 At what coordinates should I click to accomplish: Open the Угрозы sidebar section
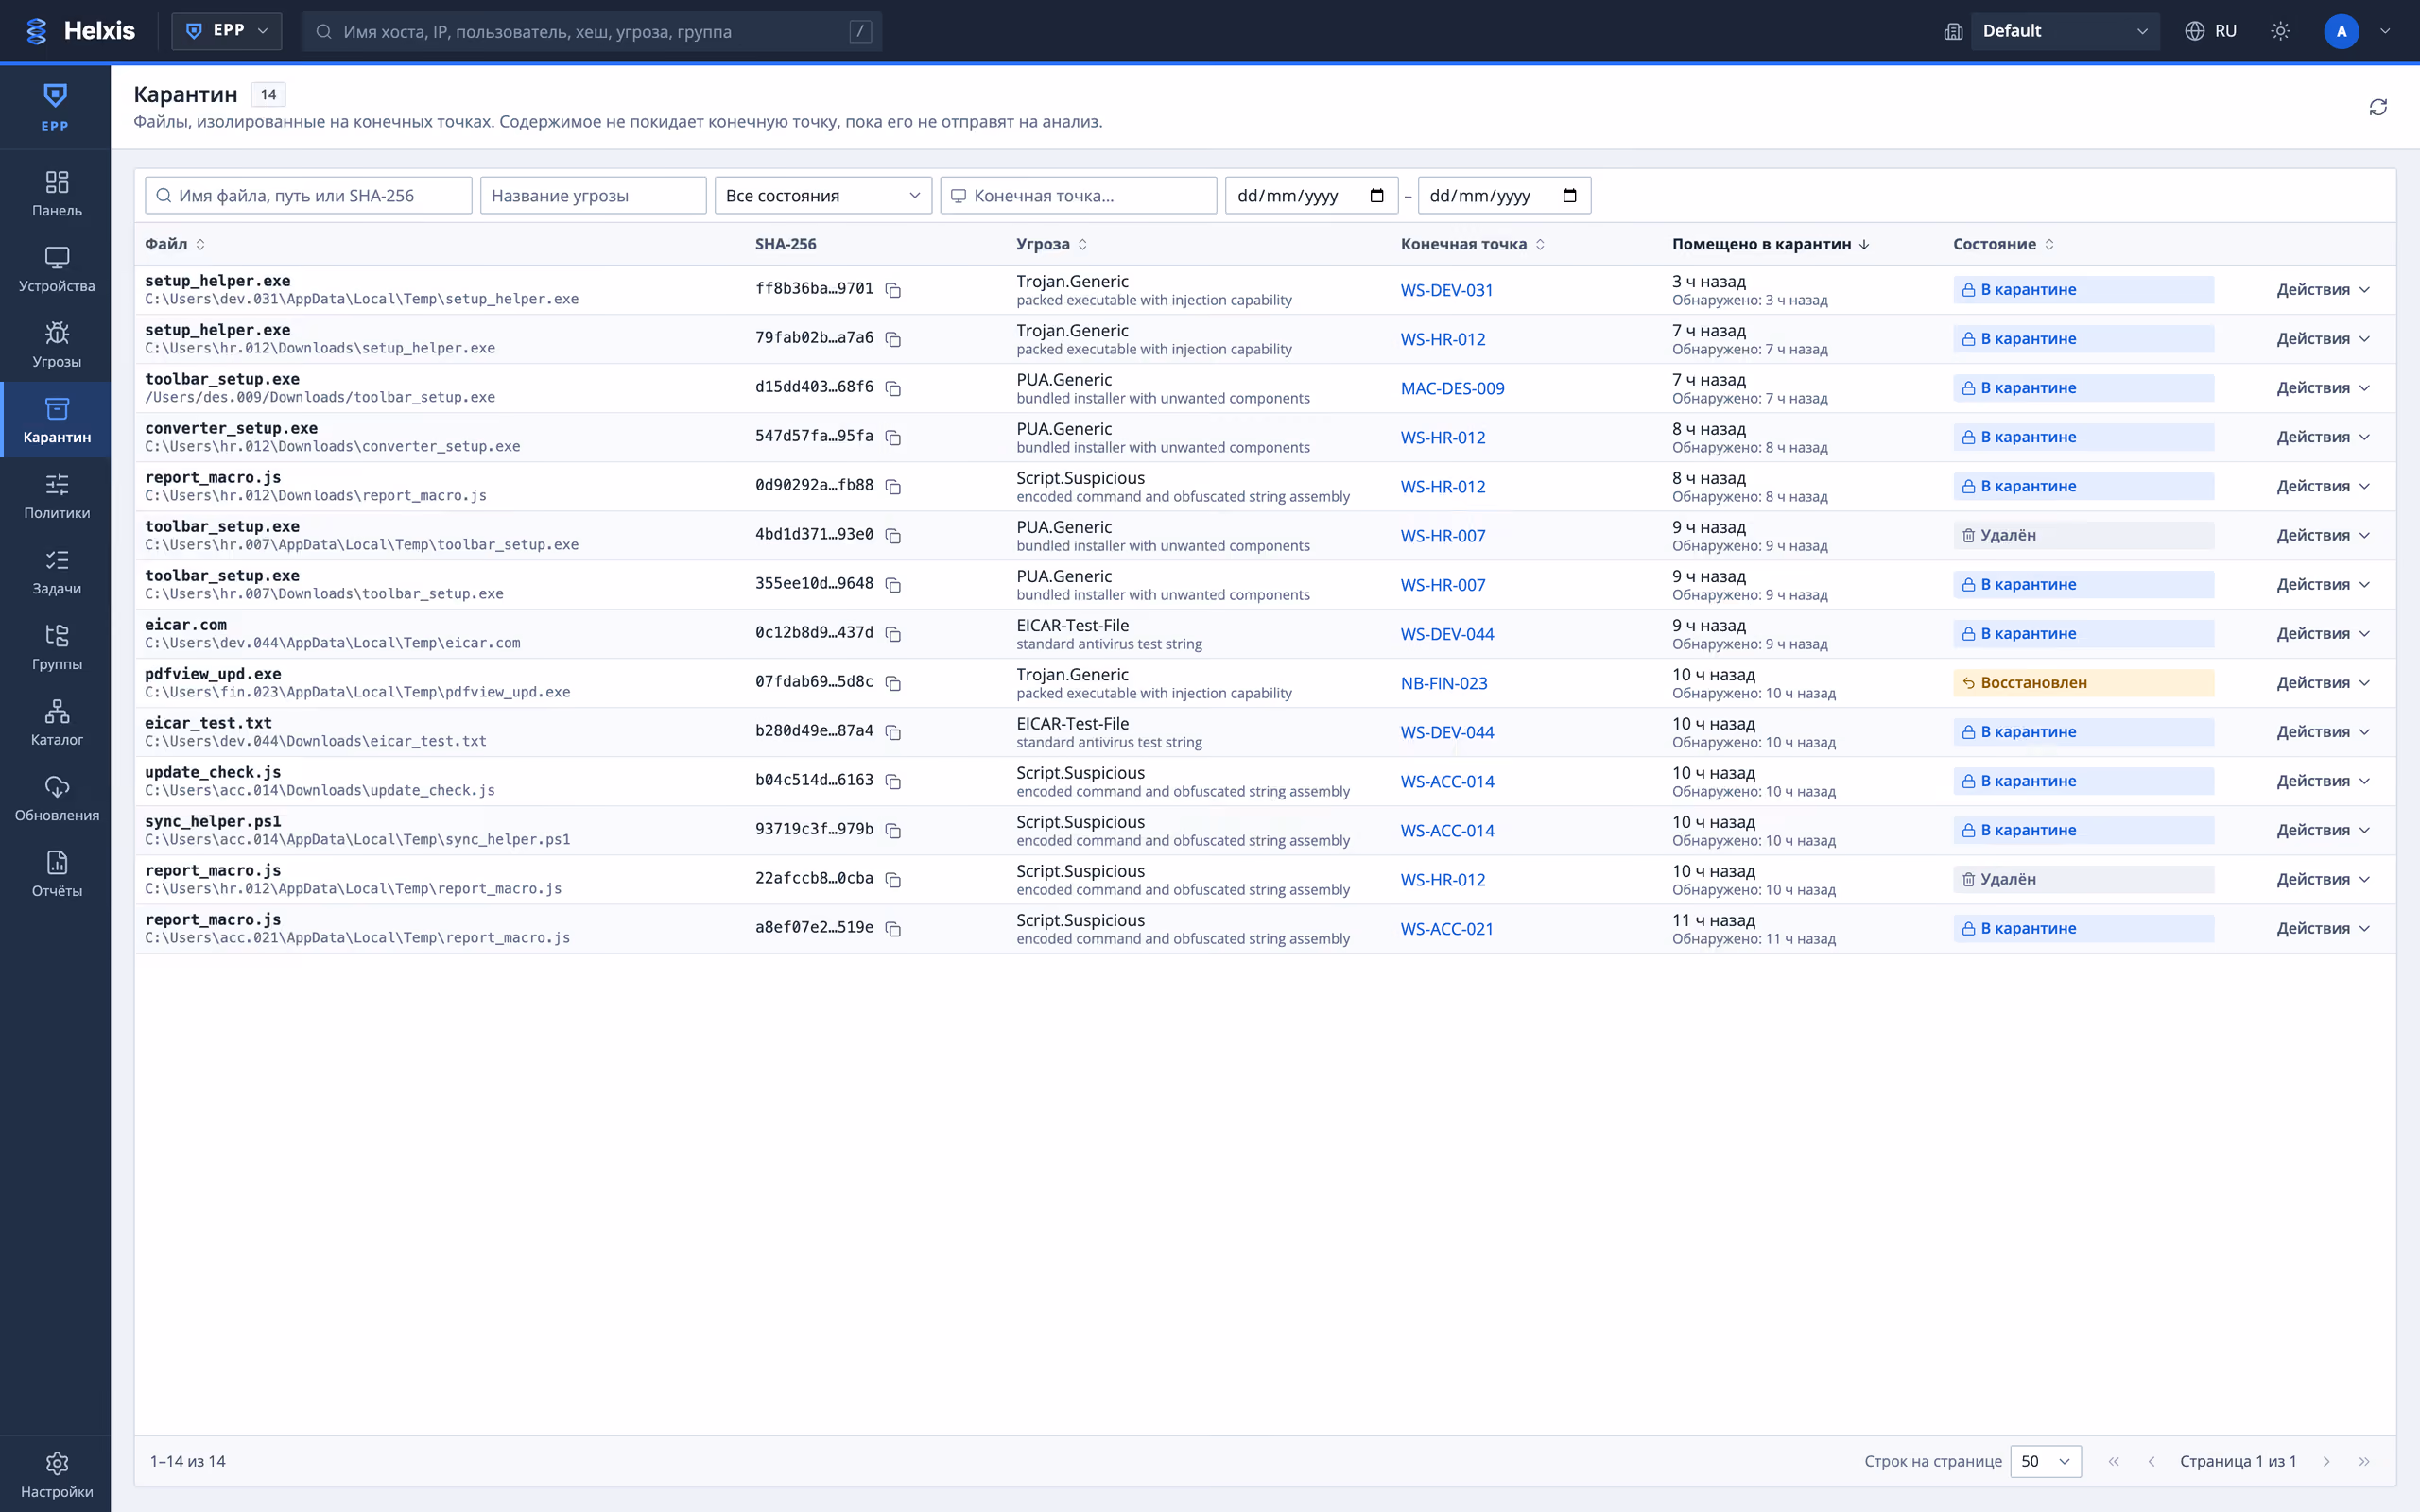(x=56, y=344)
